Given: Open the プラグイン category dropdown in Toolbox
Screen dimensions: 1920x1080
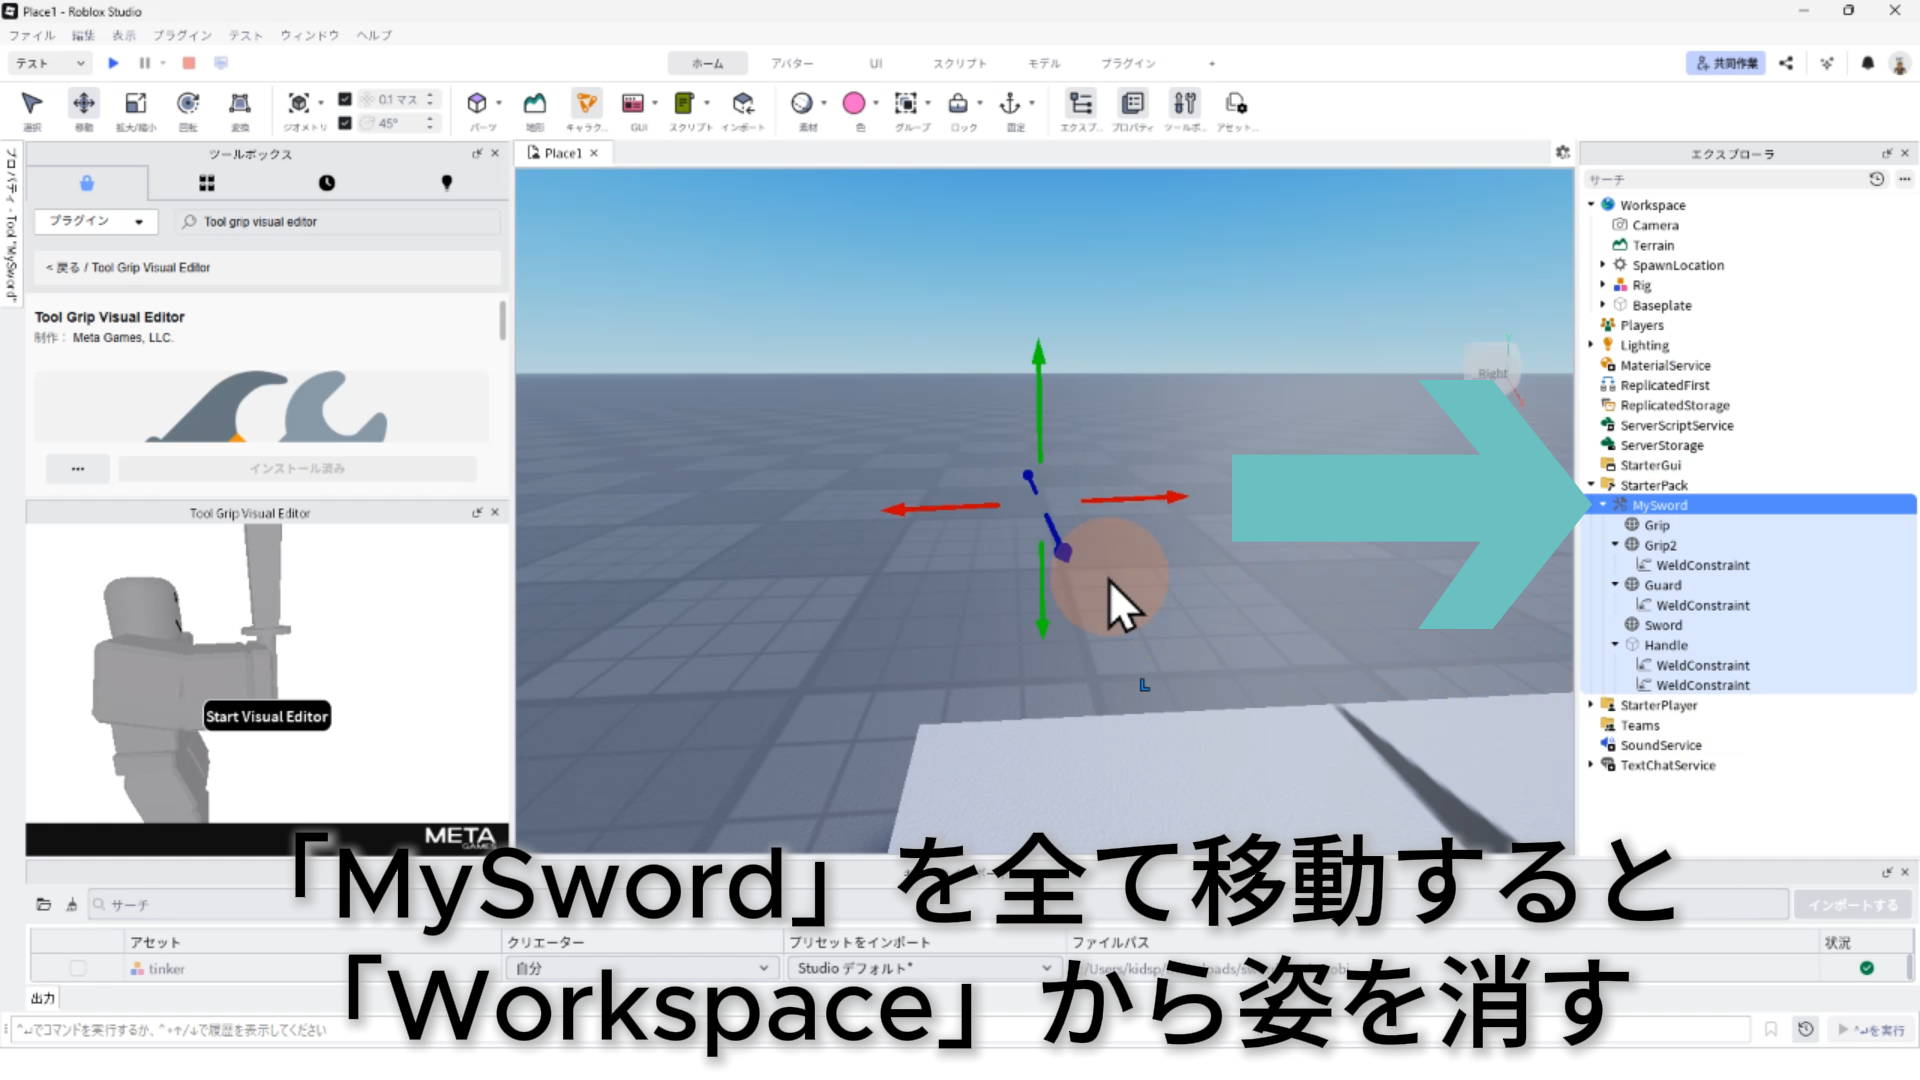Looking at the screenshot, I should click(95, 221).
